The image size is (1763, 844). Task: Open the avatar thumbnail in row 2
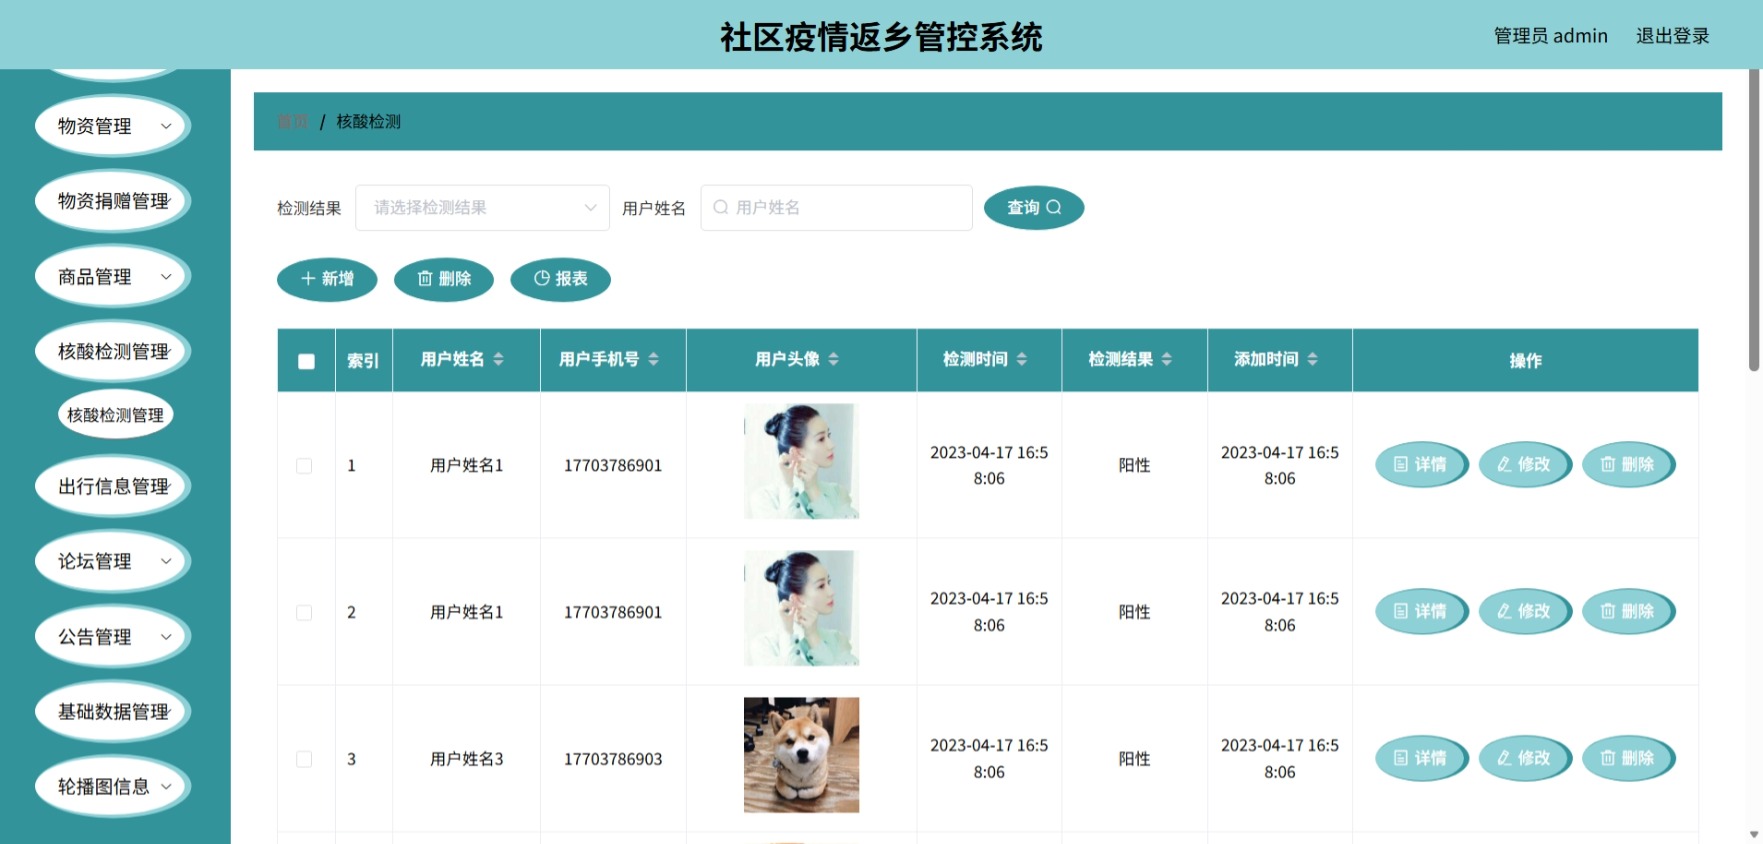click(x=801, y=608)
